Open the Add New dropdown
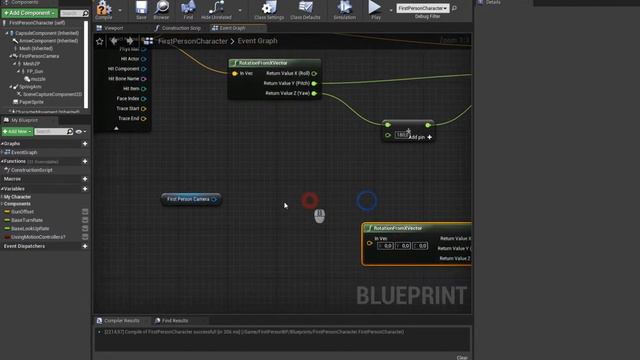Screen dimensions: 640x360 (x=17, y=131)
